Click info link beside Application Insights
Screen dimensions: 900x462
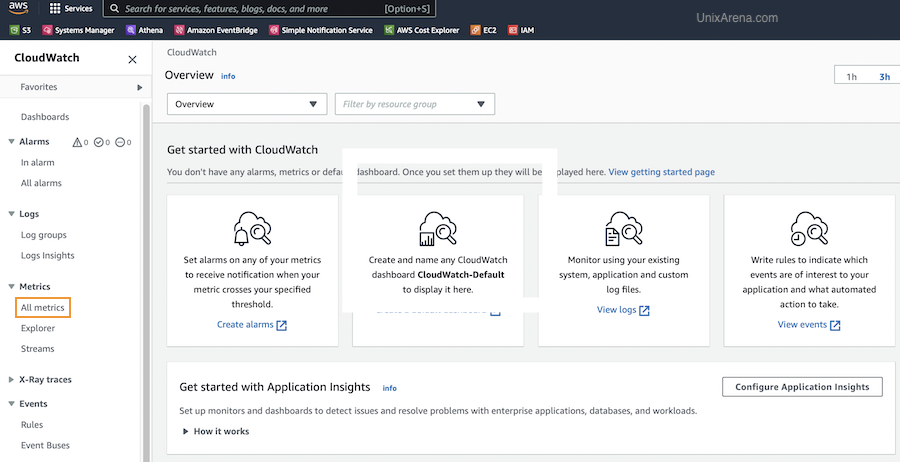390,388
